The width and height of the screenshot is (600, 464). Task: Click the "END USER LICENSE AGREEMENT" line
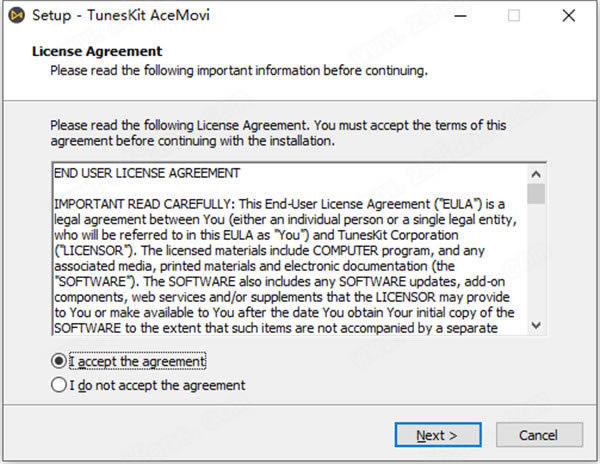click(141, 173)
